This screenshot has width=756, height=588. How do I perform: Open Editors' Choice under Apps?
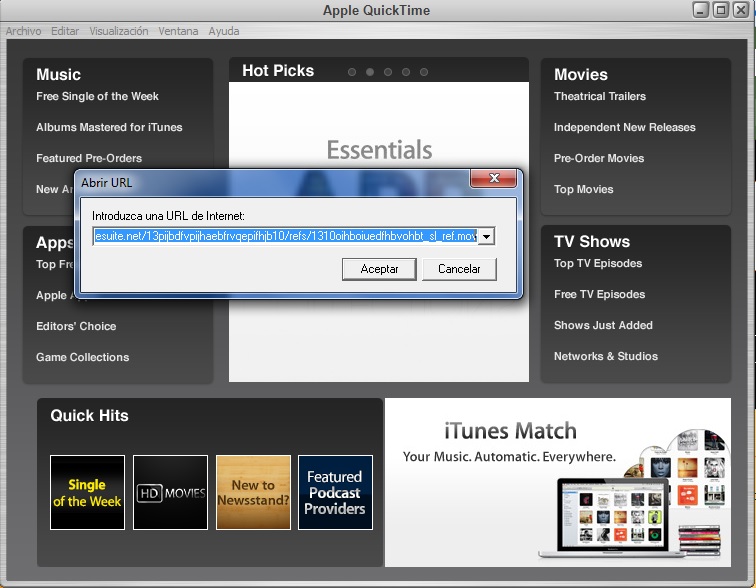click(x=76, y=326)
